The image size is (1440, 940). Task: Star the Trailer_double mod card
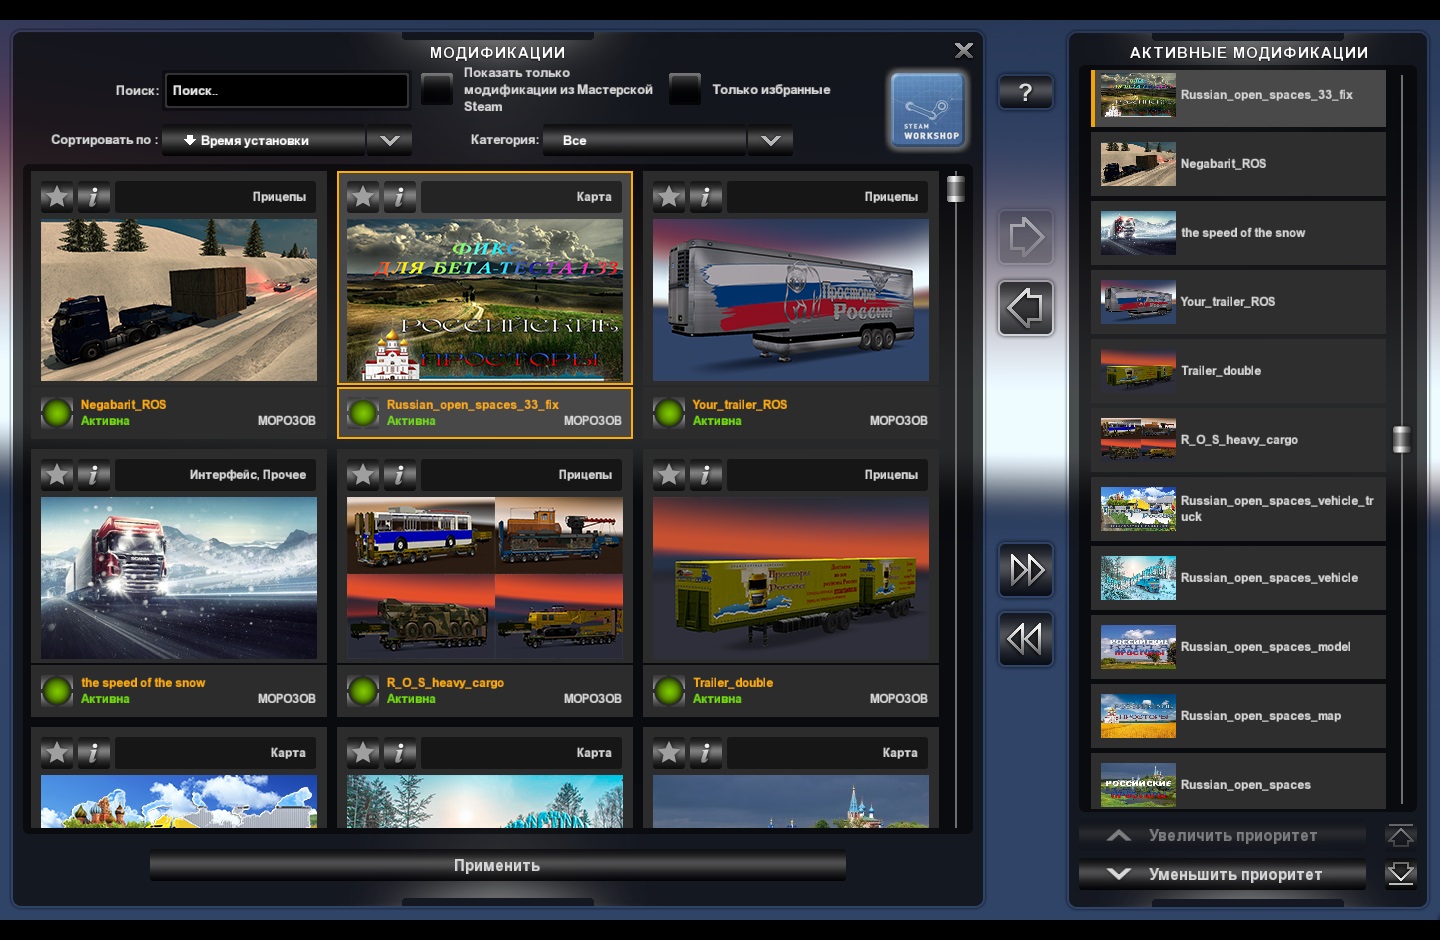pyautogui.click(x=669, y=475)
